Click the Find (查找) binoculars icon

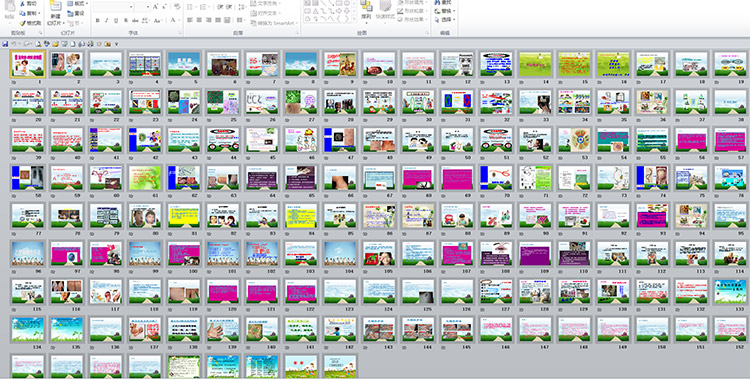pyautogui.click(x=438, y=2)
